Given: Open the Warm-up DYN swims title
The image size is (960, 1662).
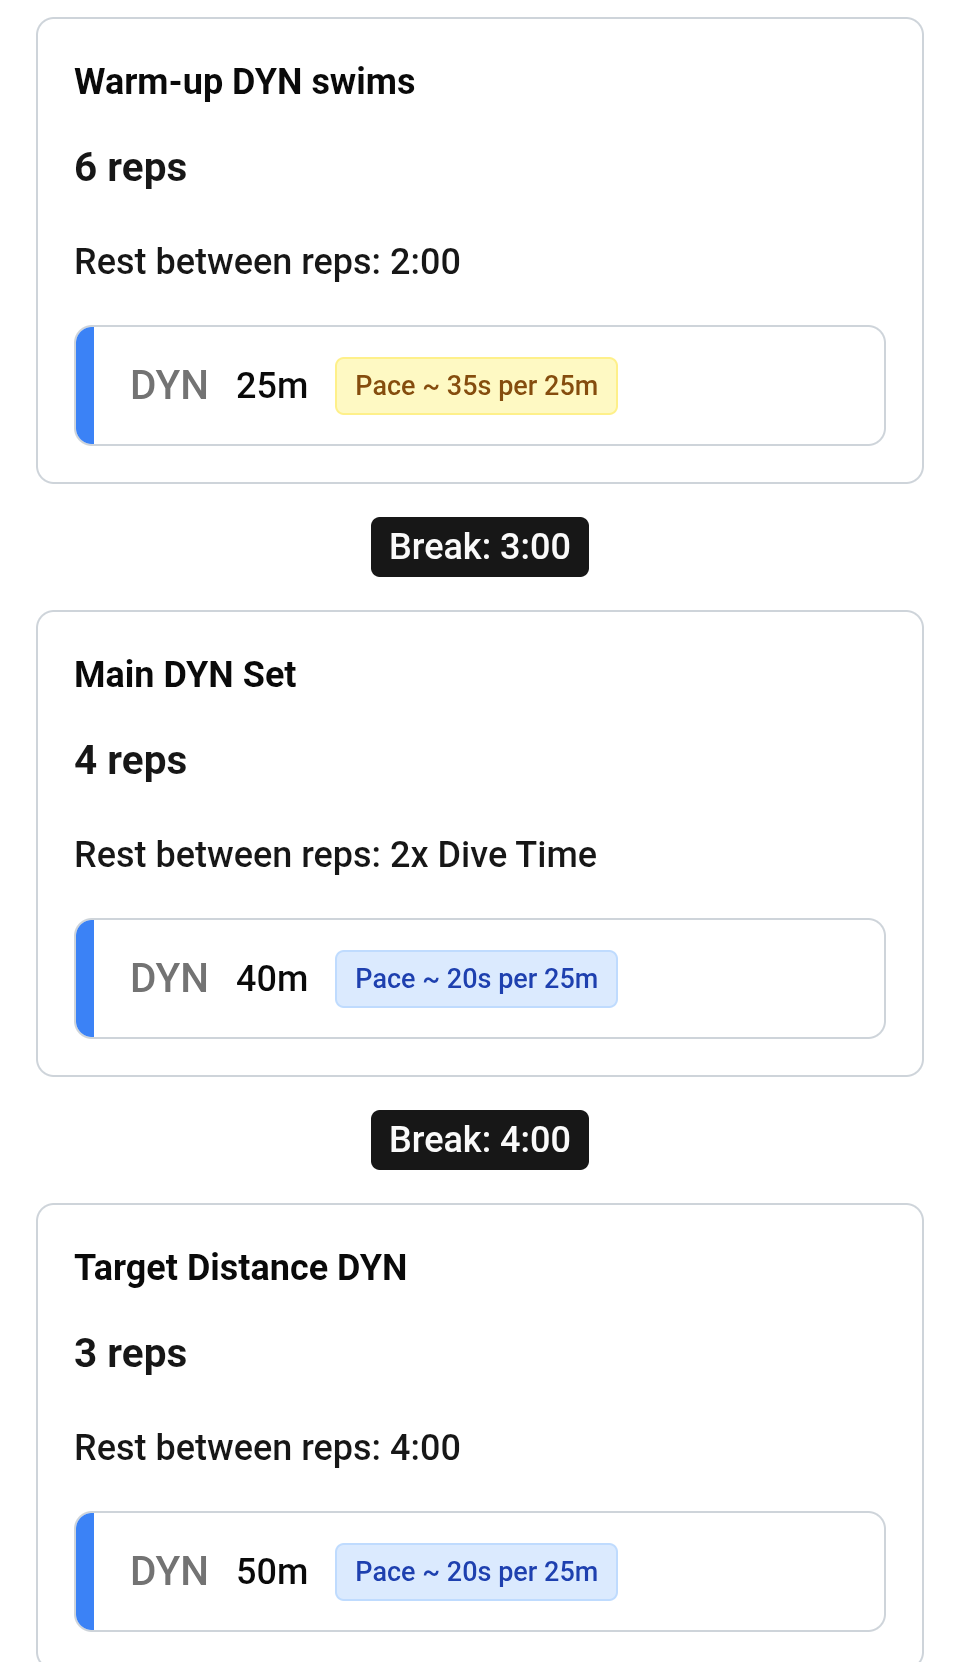Looking at the screenshot, I should 245,81.
